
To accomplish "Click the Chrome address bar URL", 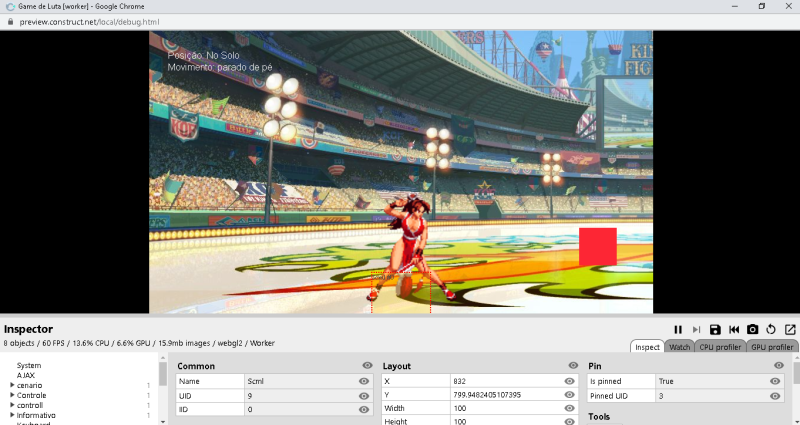I will coord(89,22).
